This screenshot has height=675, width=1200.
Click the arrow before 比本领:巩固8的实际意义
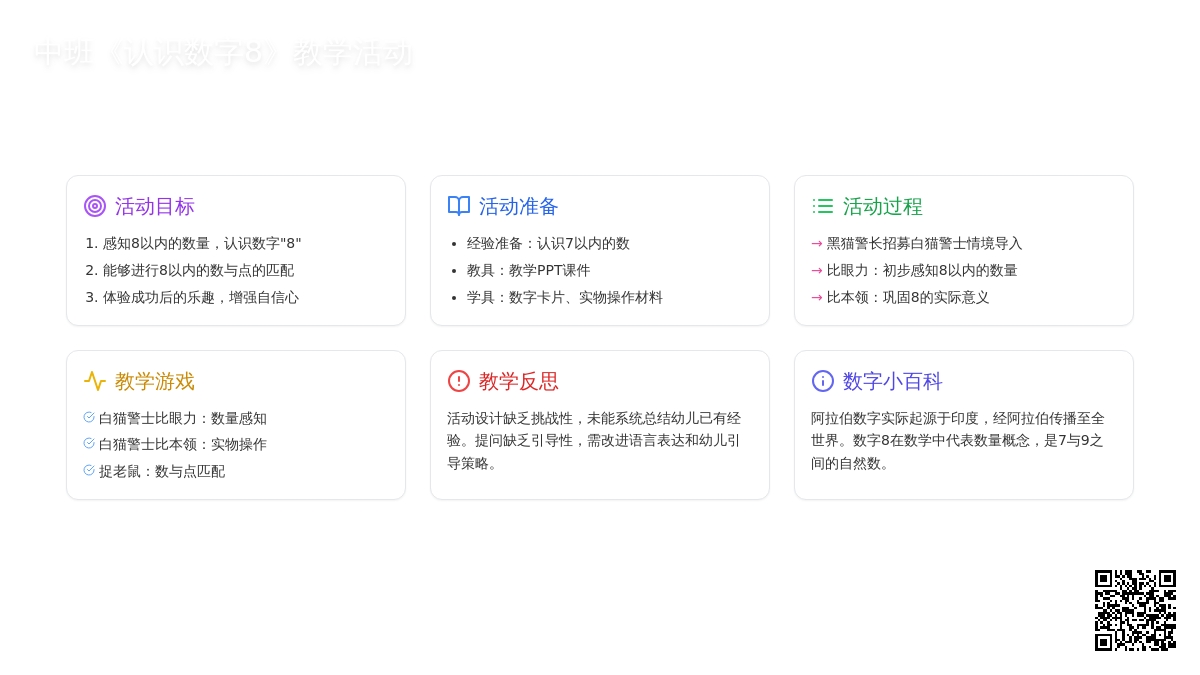tap(817, 297)
